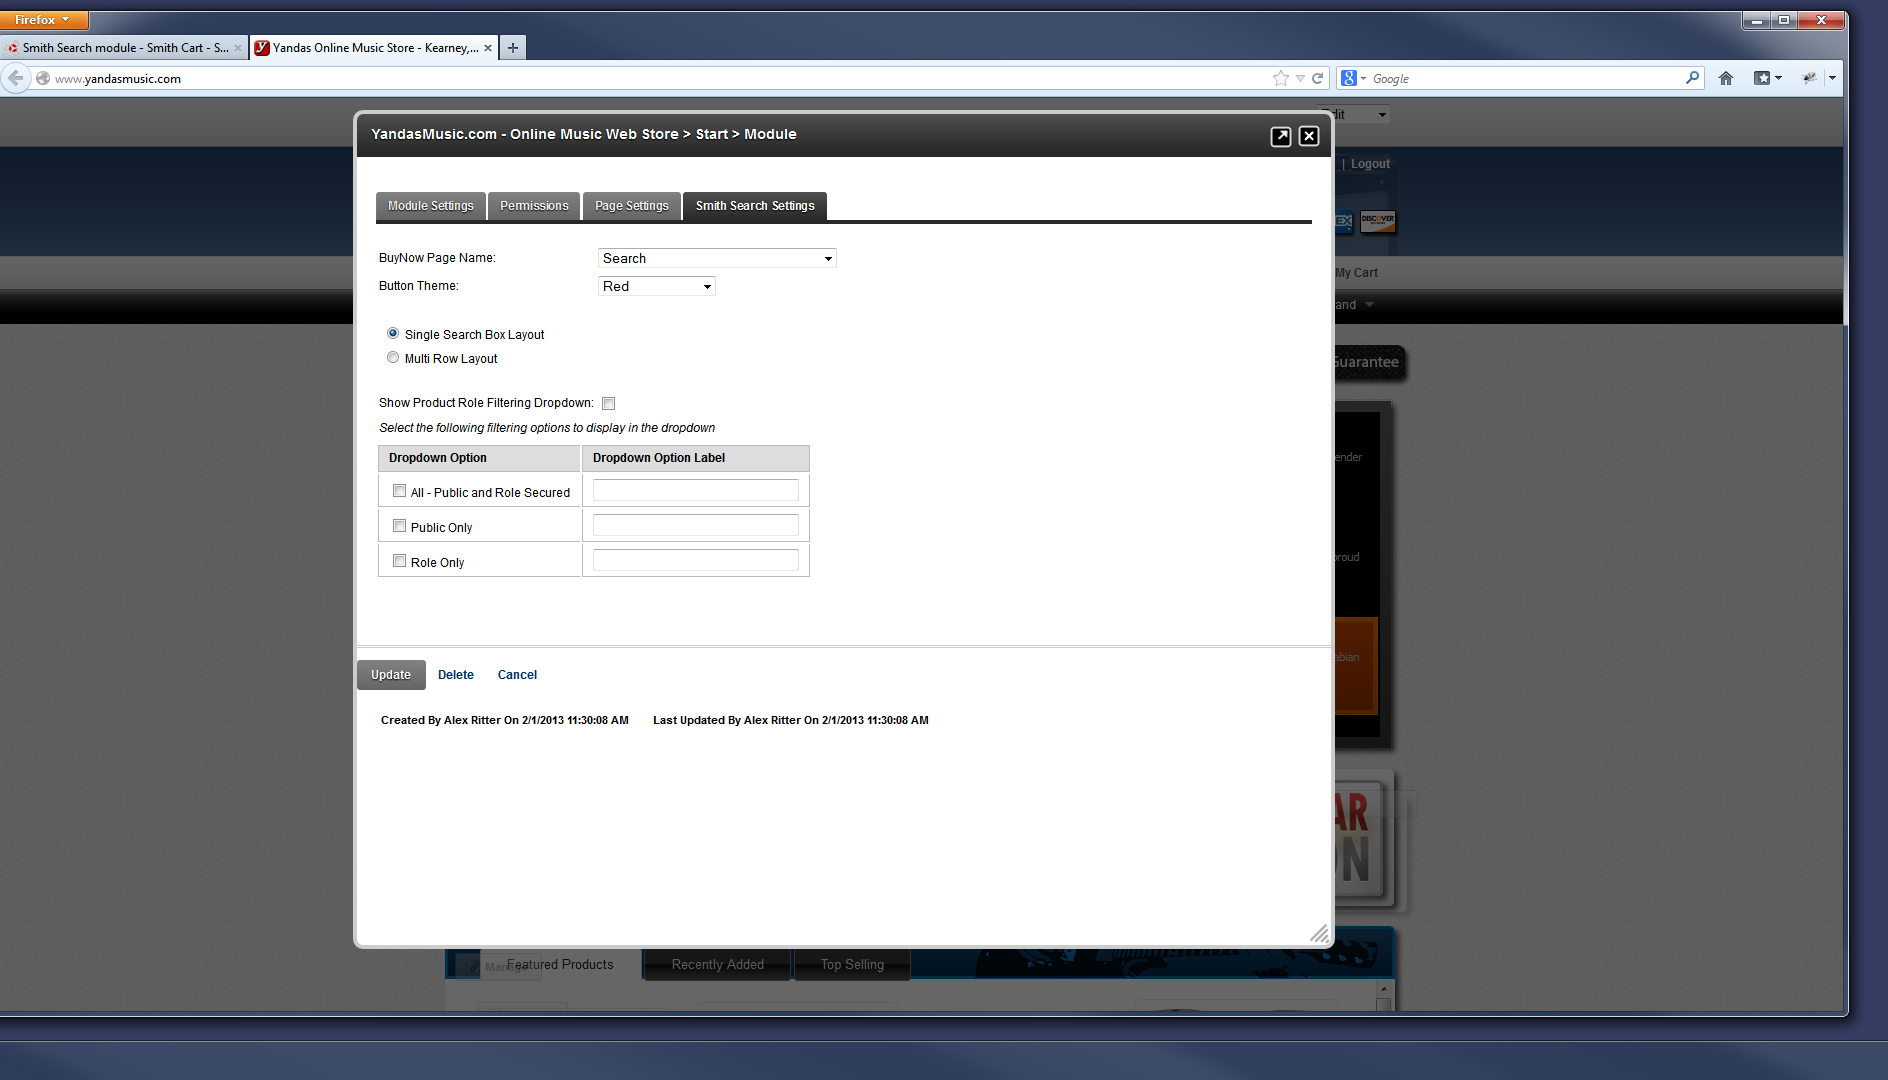Click the Recently Added tab on page
This screenshot has height=1080, width=1888.
pyautogui.click(x=718, y=965)
